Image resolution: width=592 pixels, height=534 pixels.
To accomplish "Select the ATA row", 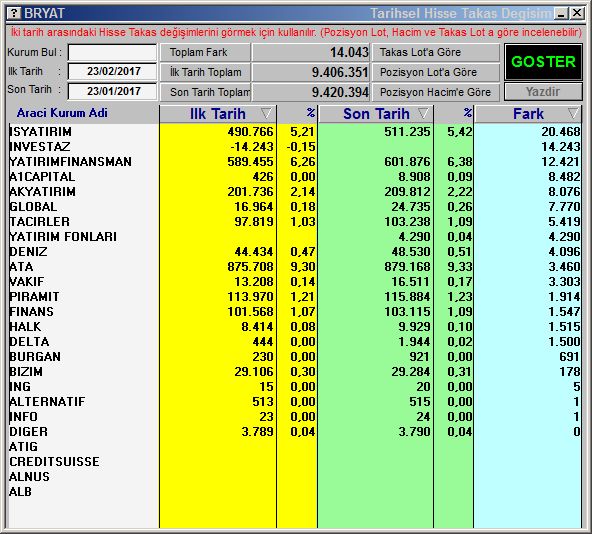I will tap(294, 267).
